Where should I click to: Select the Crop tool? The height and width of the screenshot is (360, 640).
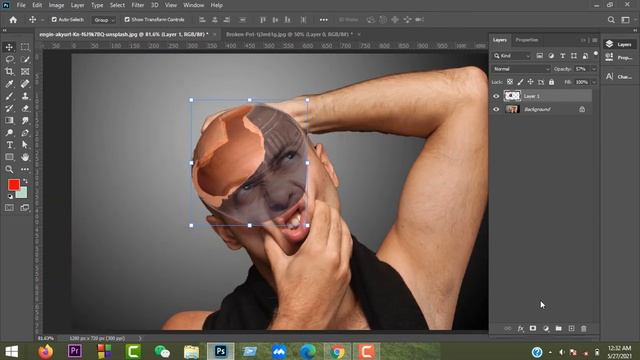tap(9, 72)
